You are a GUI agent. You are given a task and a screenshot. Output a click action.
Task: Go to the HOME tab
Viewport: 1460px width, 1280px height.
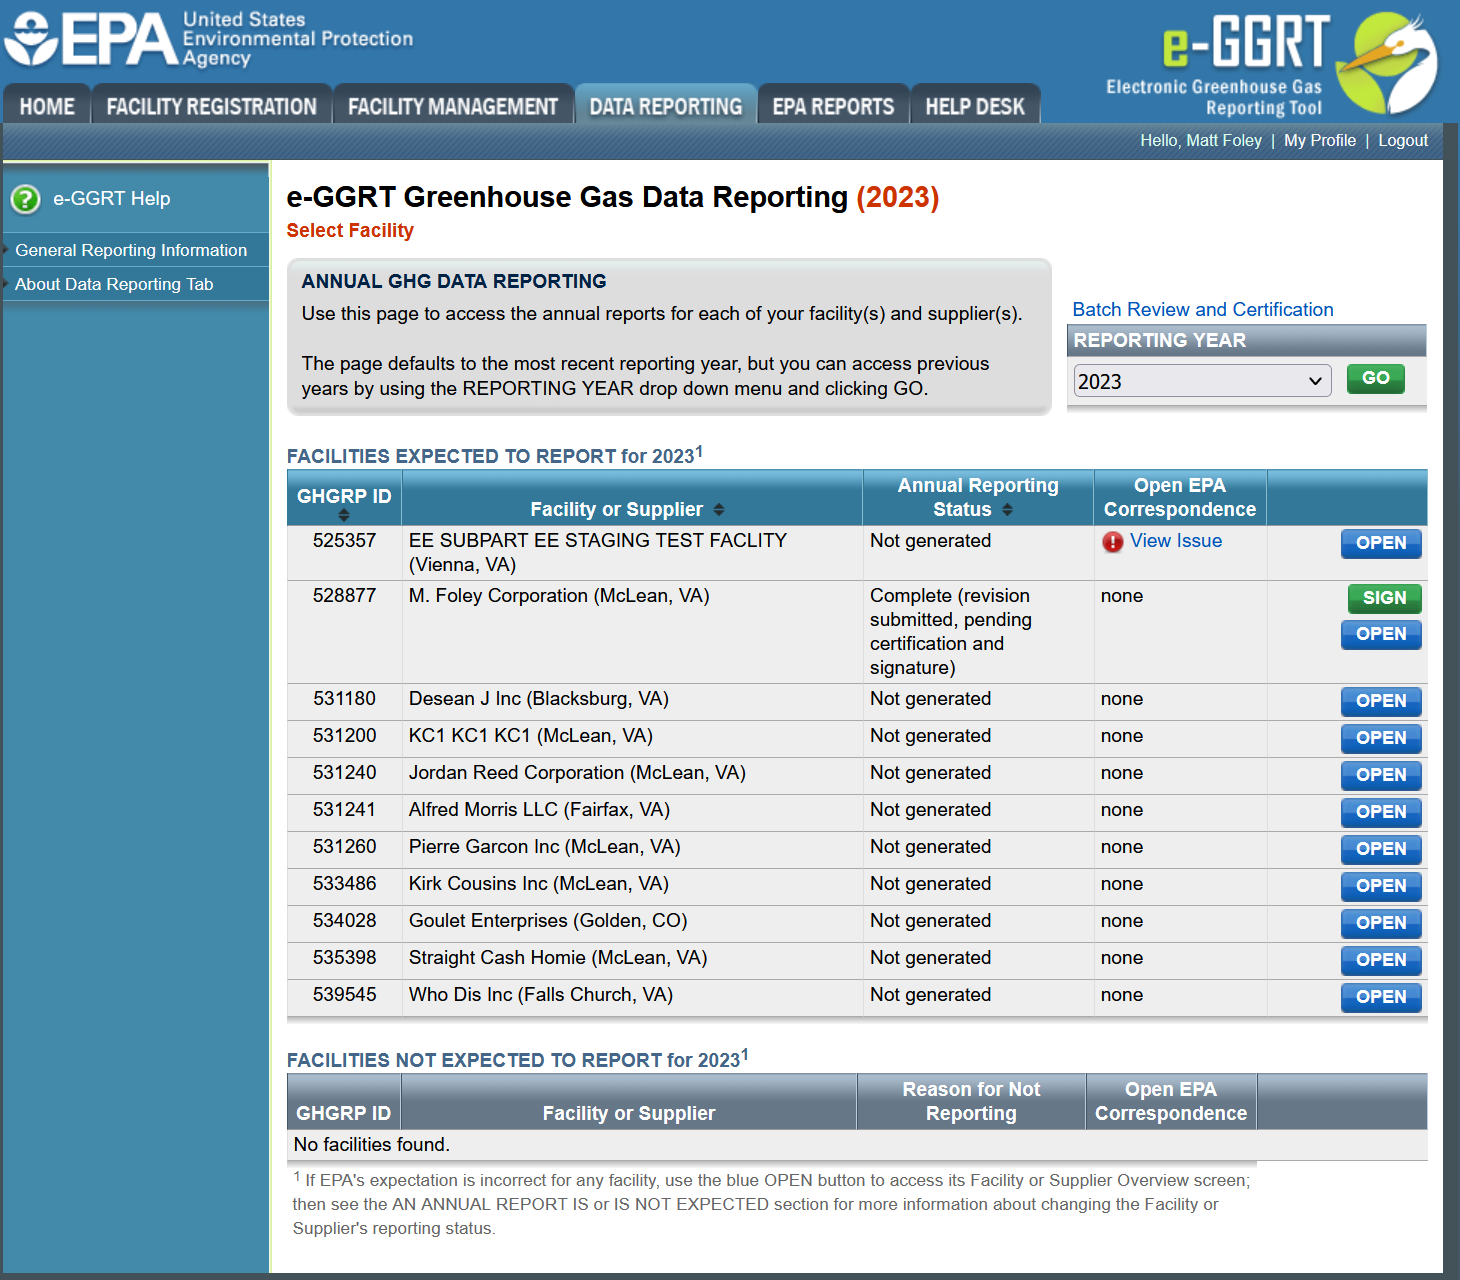tap(47, 106)
